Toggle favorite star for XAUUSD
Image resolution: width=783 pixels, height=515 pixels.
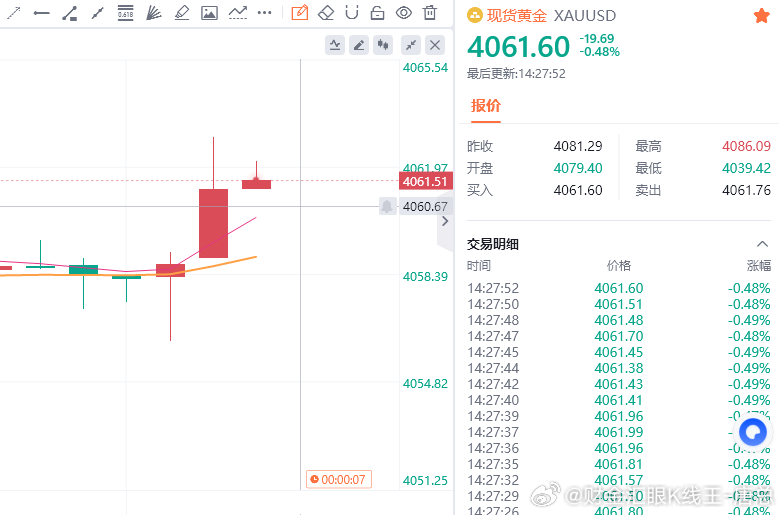tap(762, 15)
